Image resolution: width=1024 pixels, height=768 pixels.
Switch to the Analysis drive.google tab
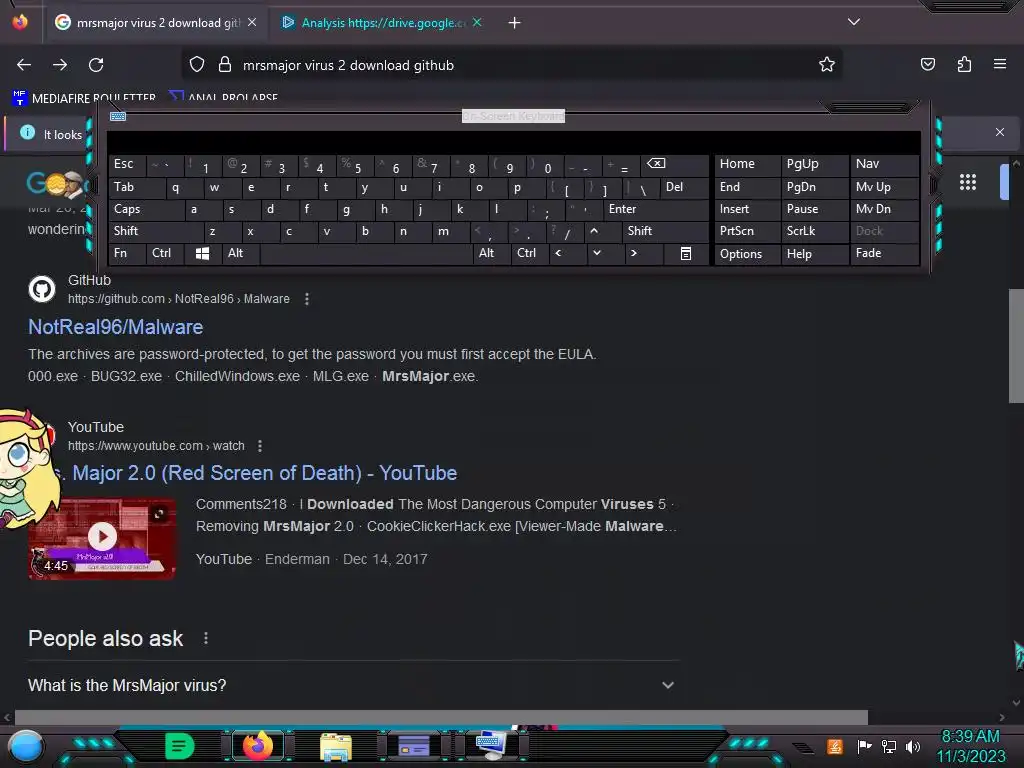(382, 23)
